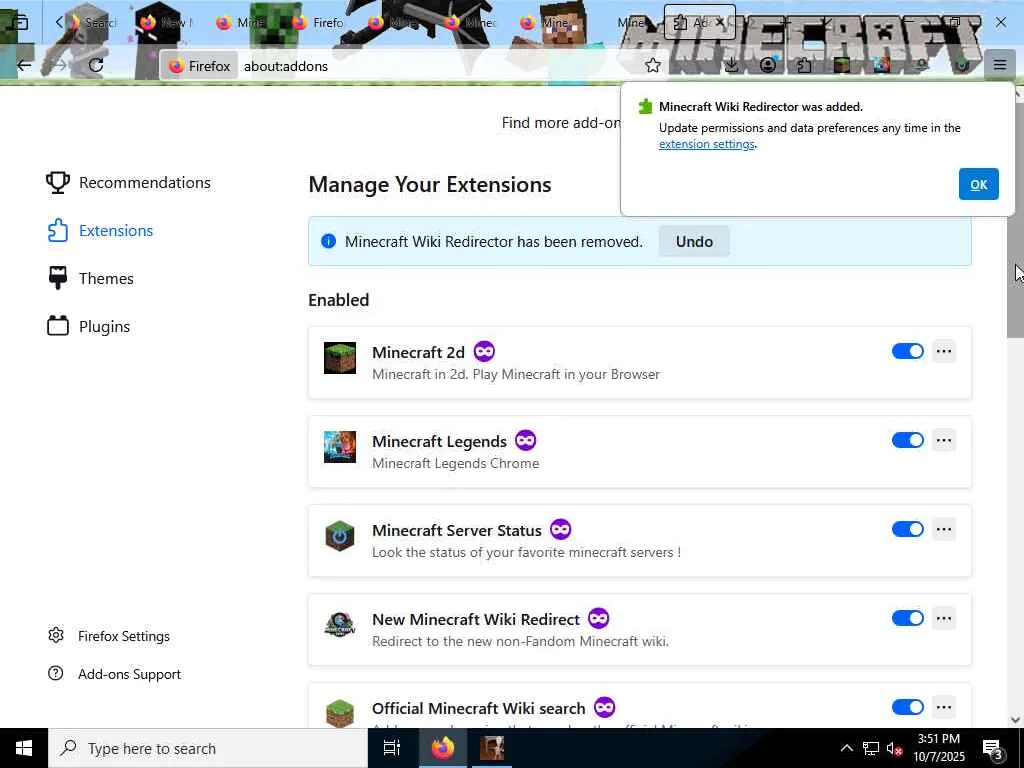Disable the Minecraft Legends extension toggle
Image resolution: width=1024 pixels, height=768 pixels.
pos(908,440)
